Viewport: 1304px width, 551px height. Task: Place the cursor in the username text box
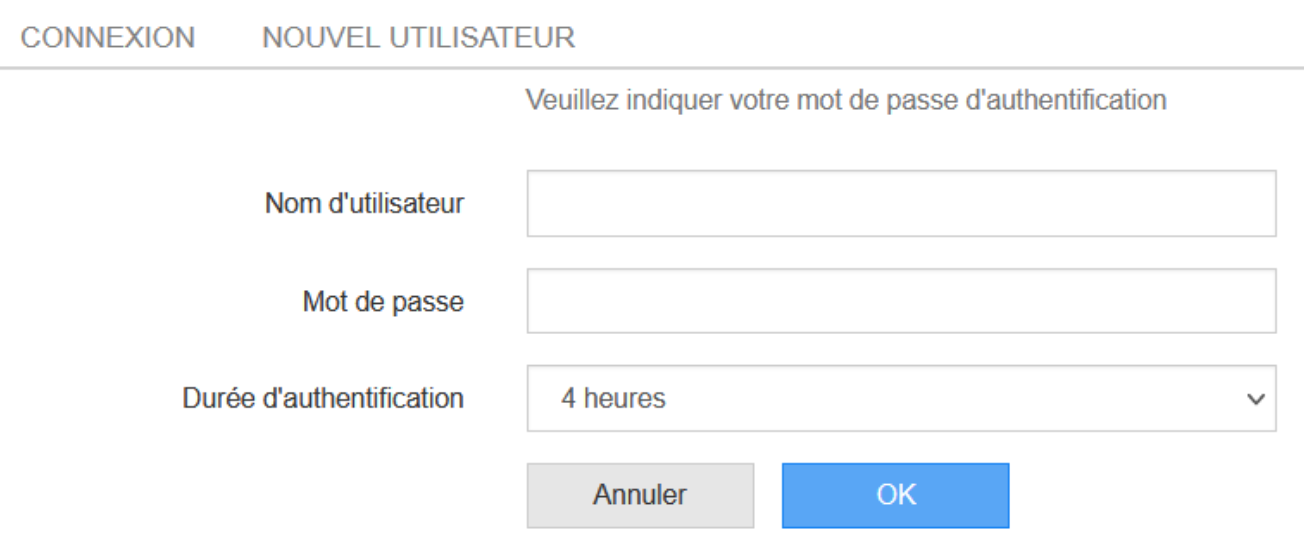(x=901, y=203)
